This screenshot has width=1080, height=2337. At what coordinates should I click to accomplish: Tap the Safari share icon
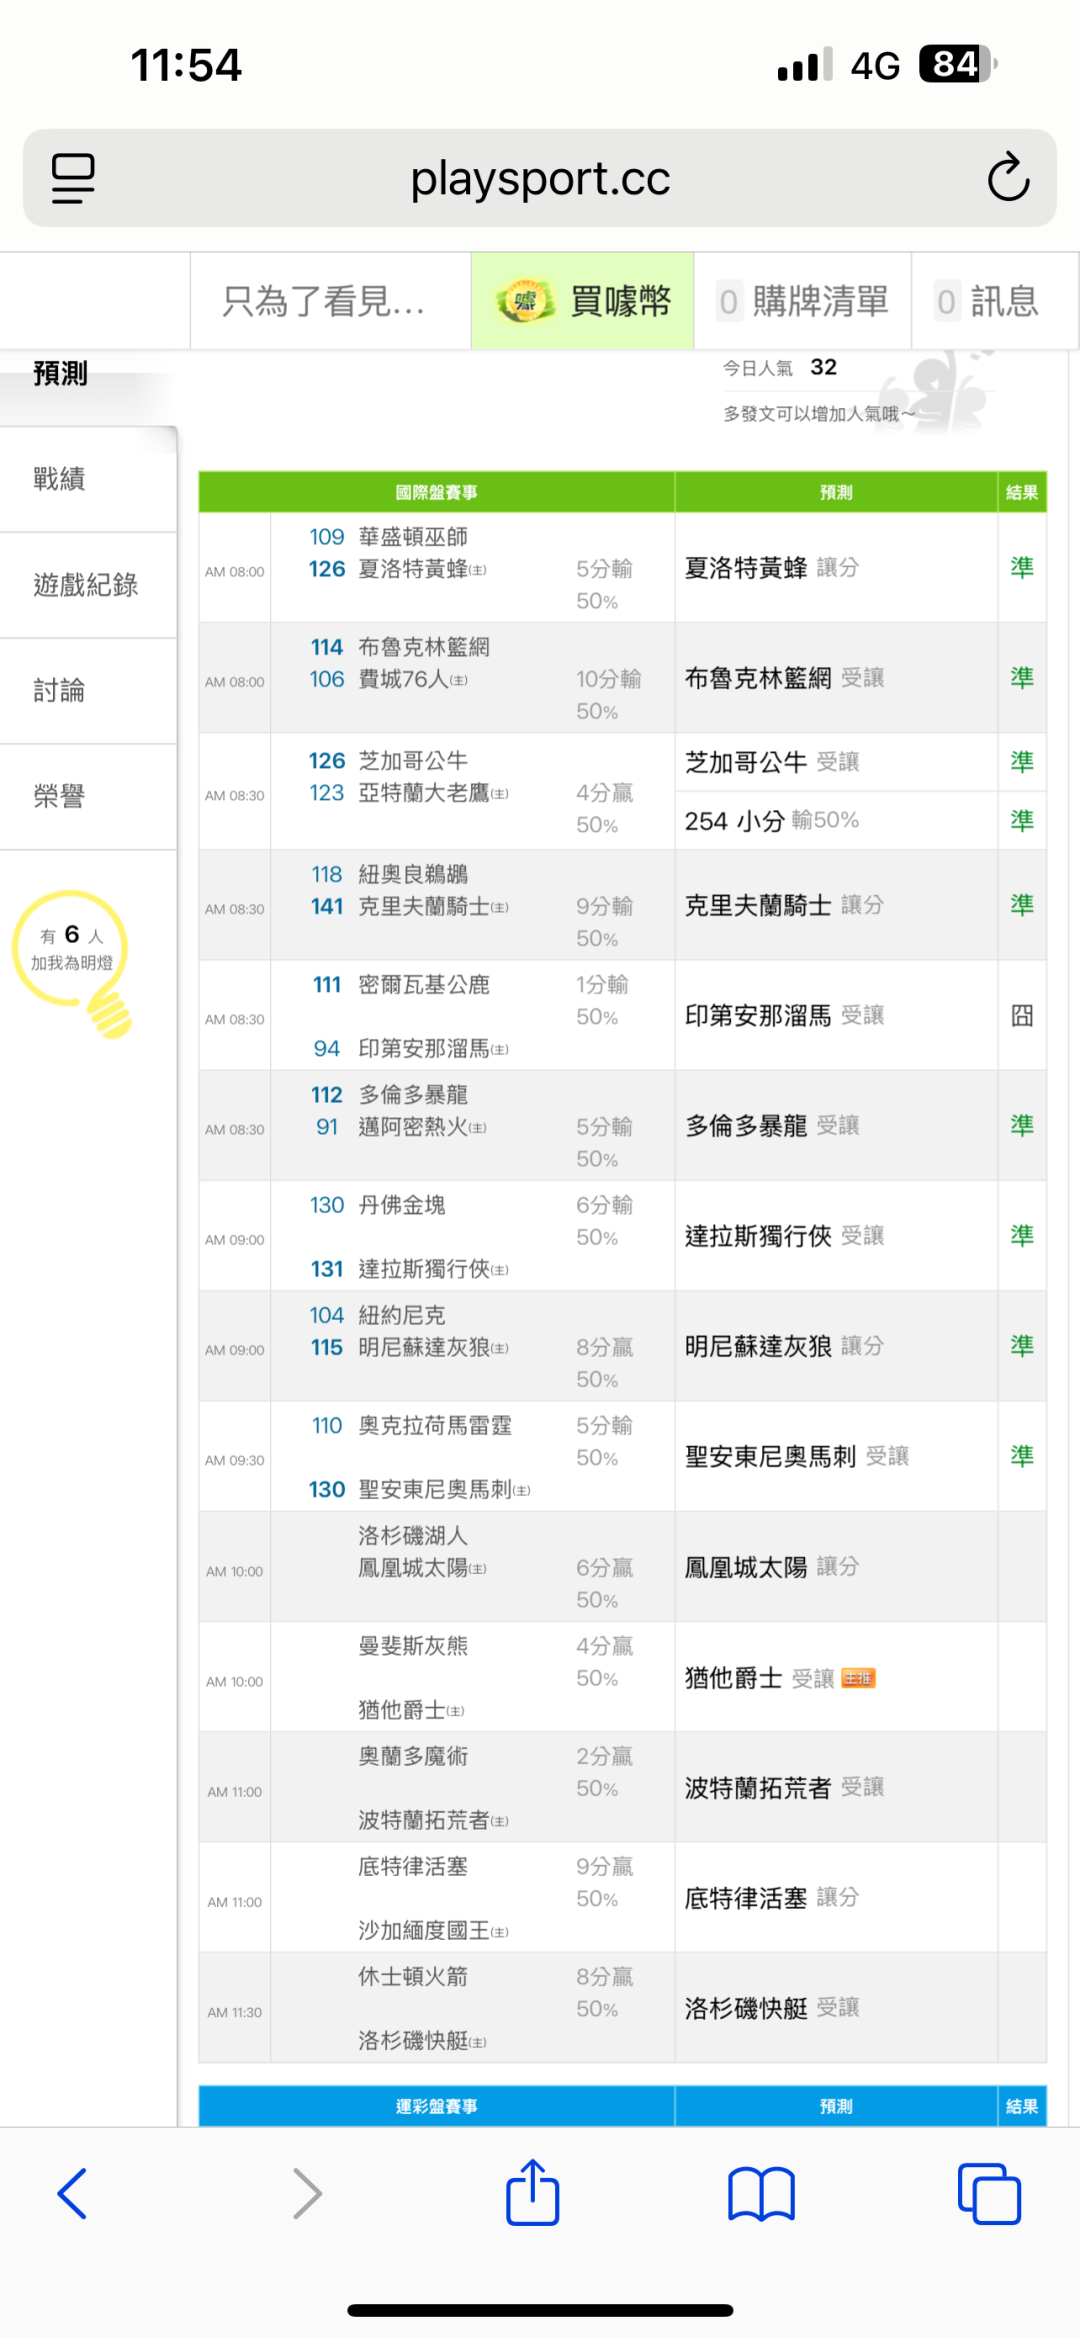tap(532, 2194)
